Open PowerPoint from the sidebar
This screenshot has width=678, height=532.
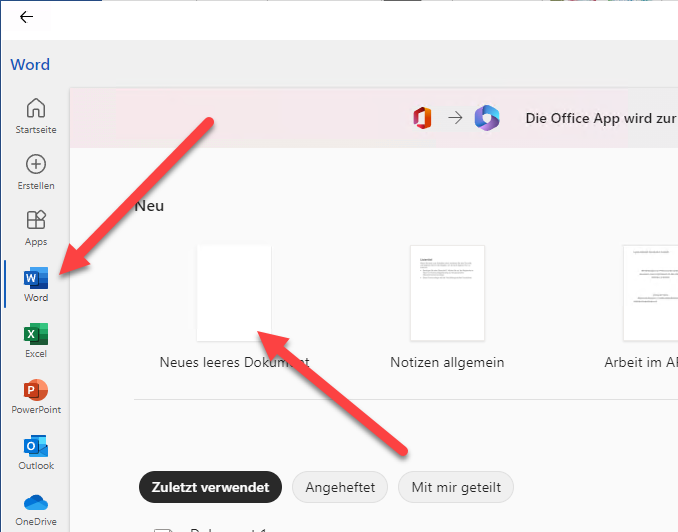(36, 395)
